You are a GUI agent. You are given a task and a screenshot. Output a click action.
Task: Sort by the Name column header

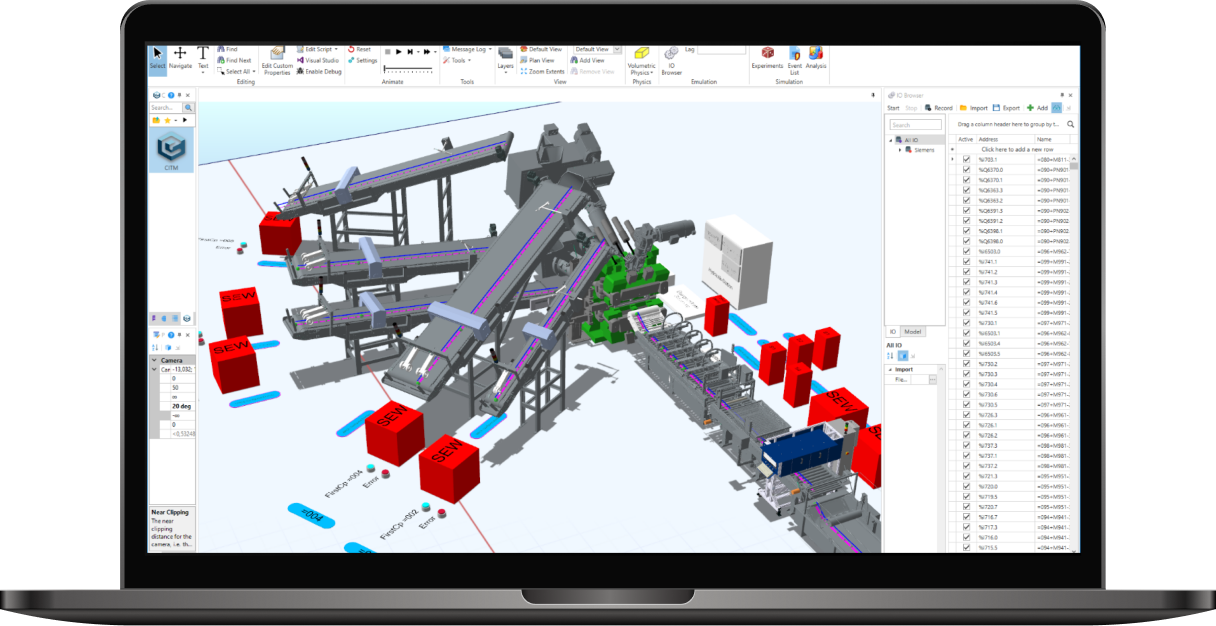1052,139
